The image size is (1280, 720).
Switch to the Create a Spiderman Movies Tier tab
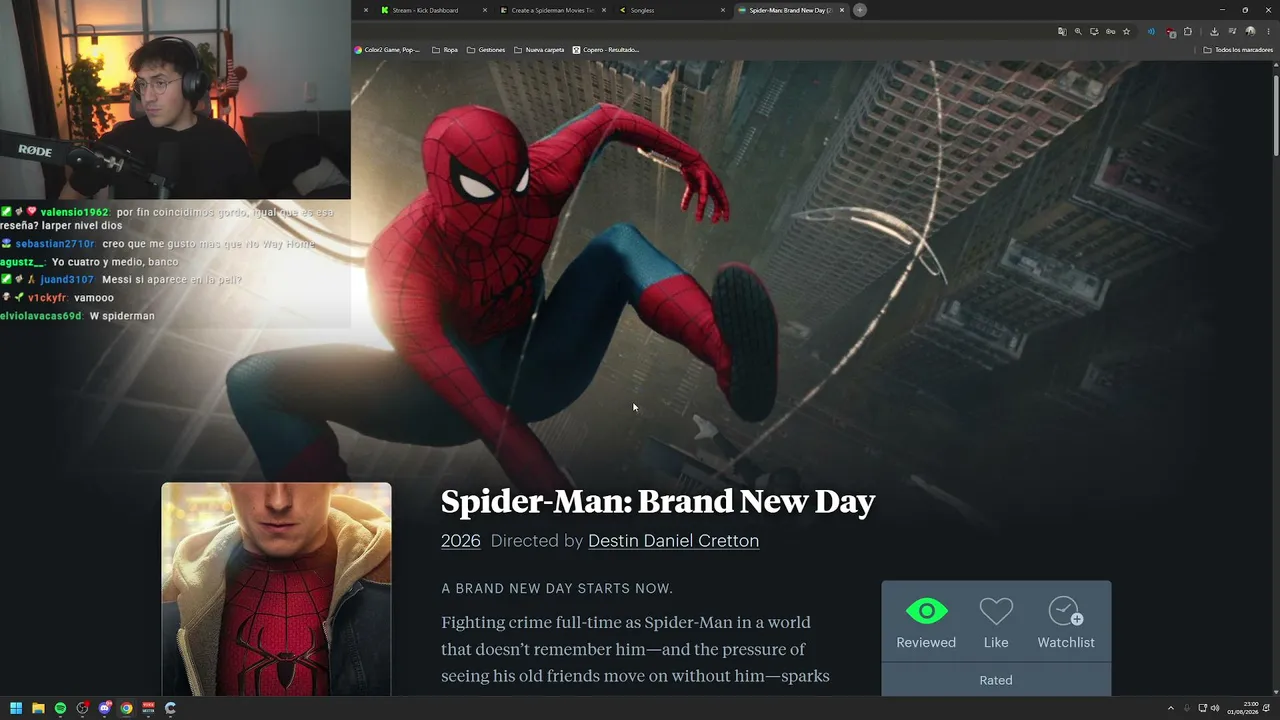[x=552, y=10]
